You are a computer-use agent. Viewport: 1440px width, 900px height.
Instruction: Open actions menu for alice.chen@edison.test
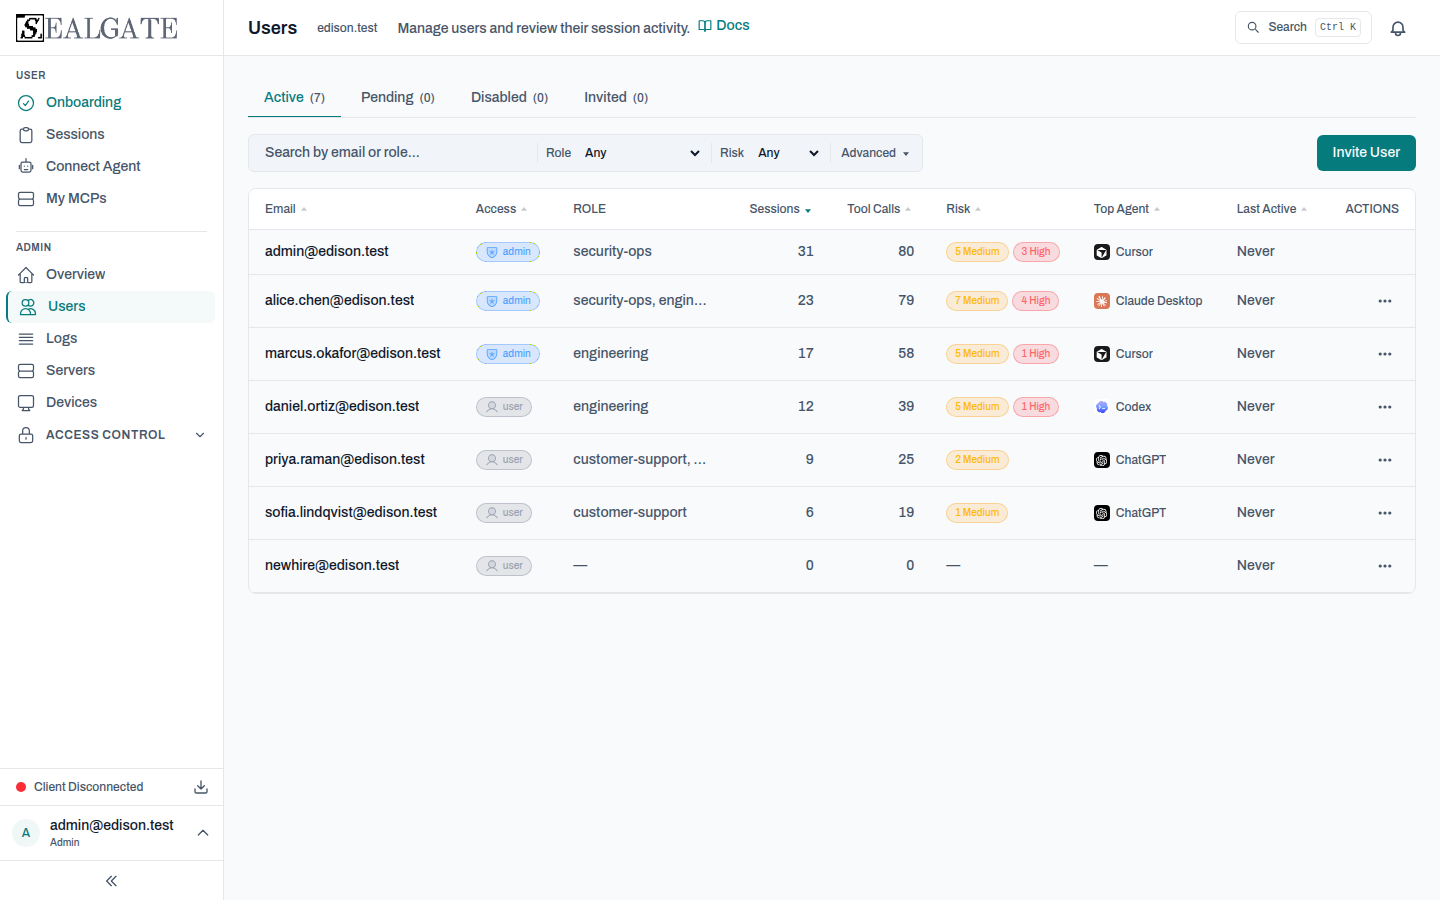tap(1384, 301)
